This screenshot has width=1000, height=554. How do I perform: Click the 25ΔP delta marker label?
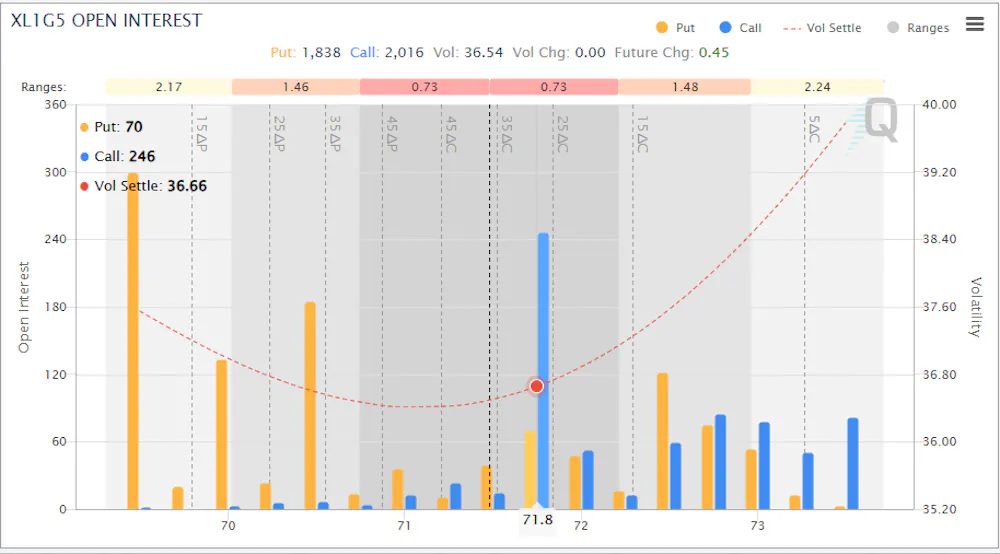[x=279, y=133]
